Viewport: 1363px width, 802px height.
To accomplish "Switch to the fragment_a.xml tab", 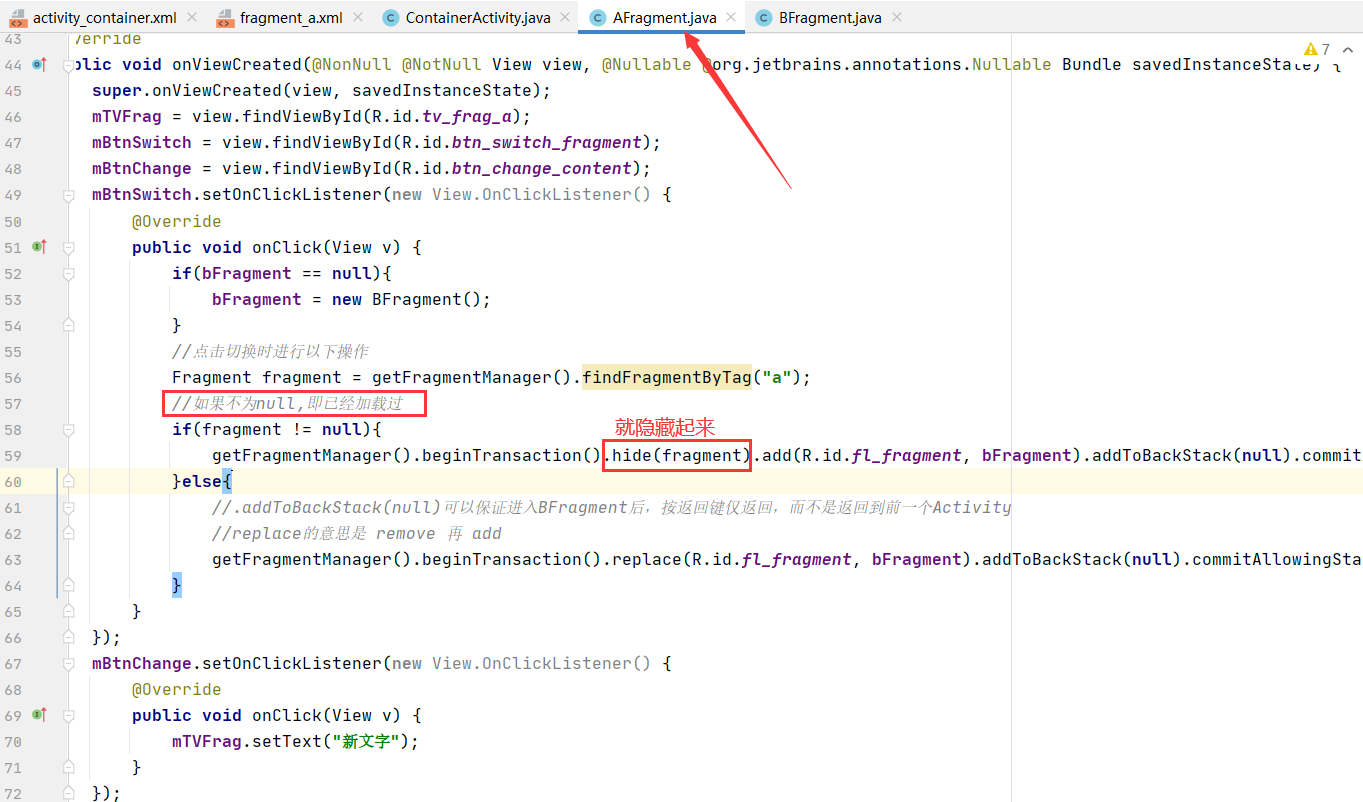I will click(291, 18).
